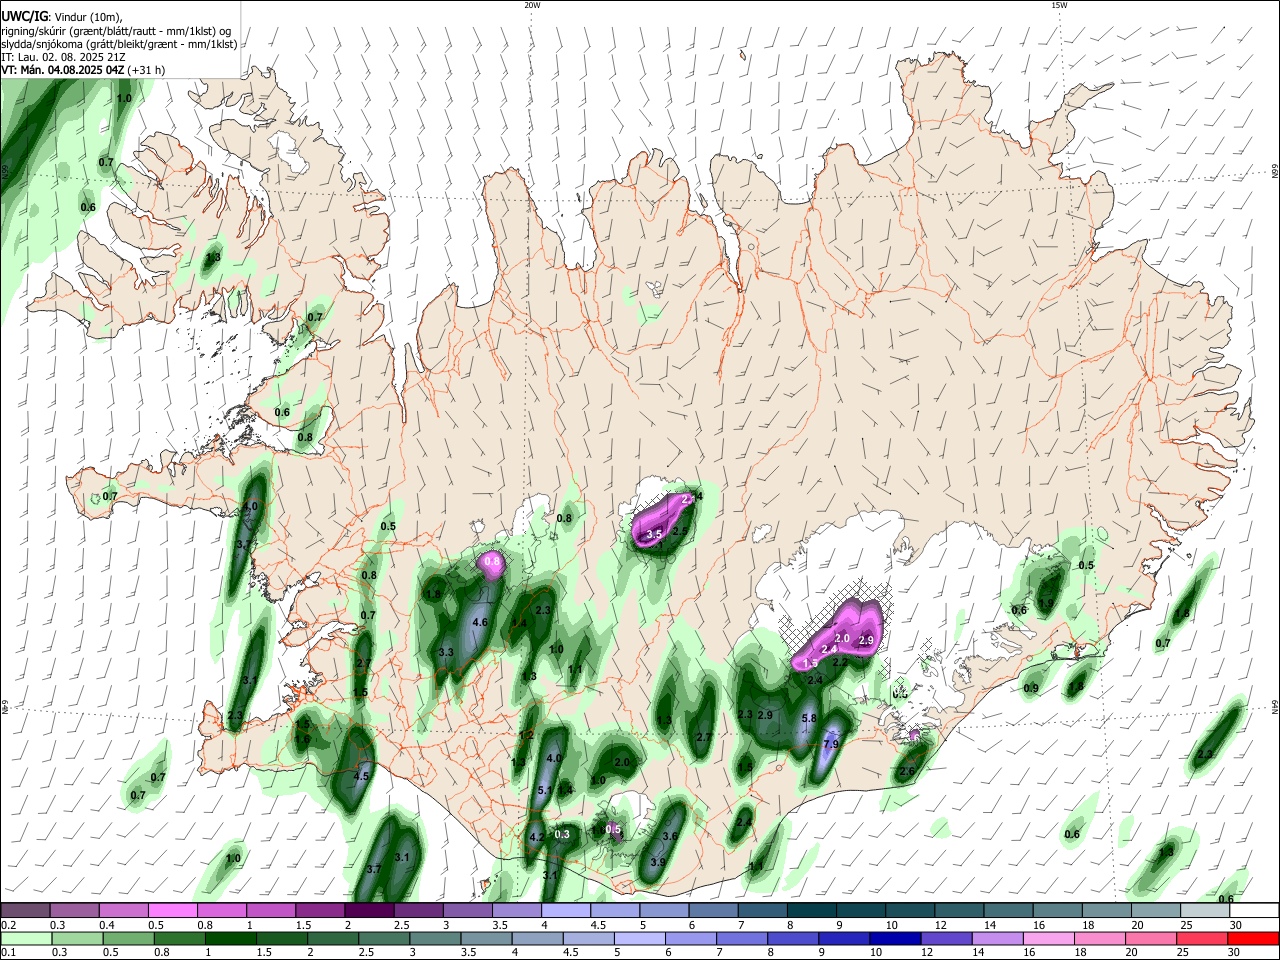Click the first dark mauve snow-scale swatch after 0.2
Viewport: 1280px width, 960px height.
25,911
